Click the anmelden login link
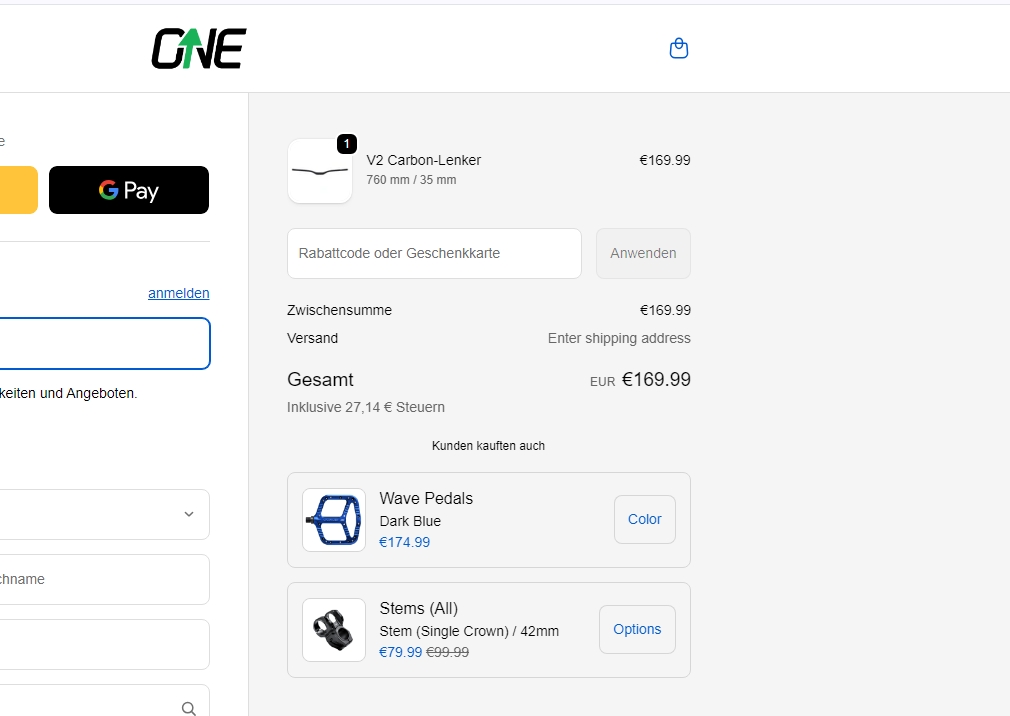 (178, 293)
